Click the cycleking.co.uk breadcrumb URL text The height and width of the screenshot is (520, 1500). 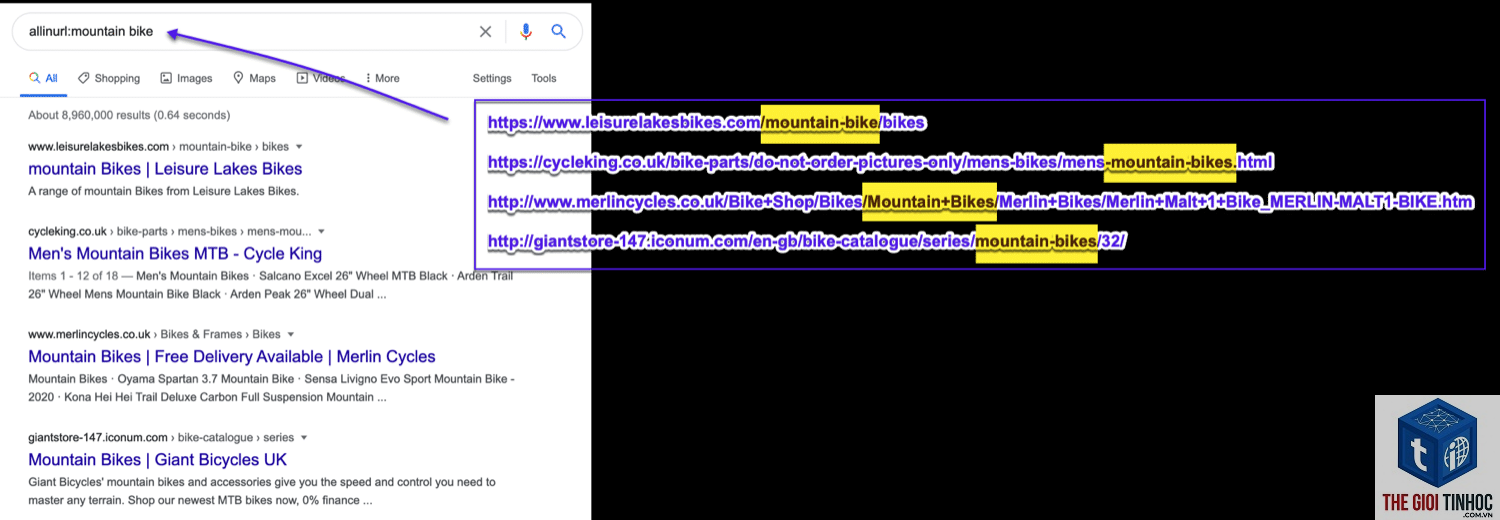67,232
